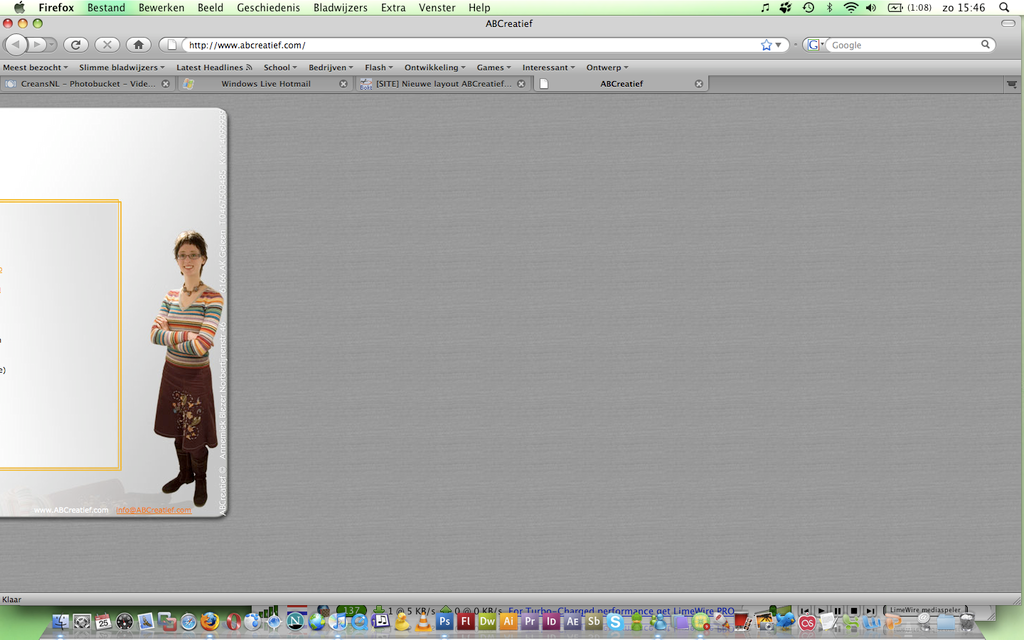Click the Stop loading button

(107, 45)
